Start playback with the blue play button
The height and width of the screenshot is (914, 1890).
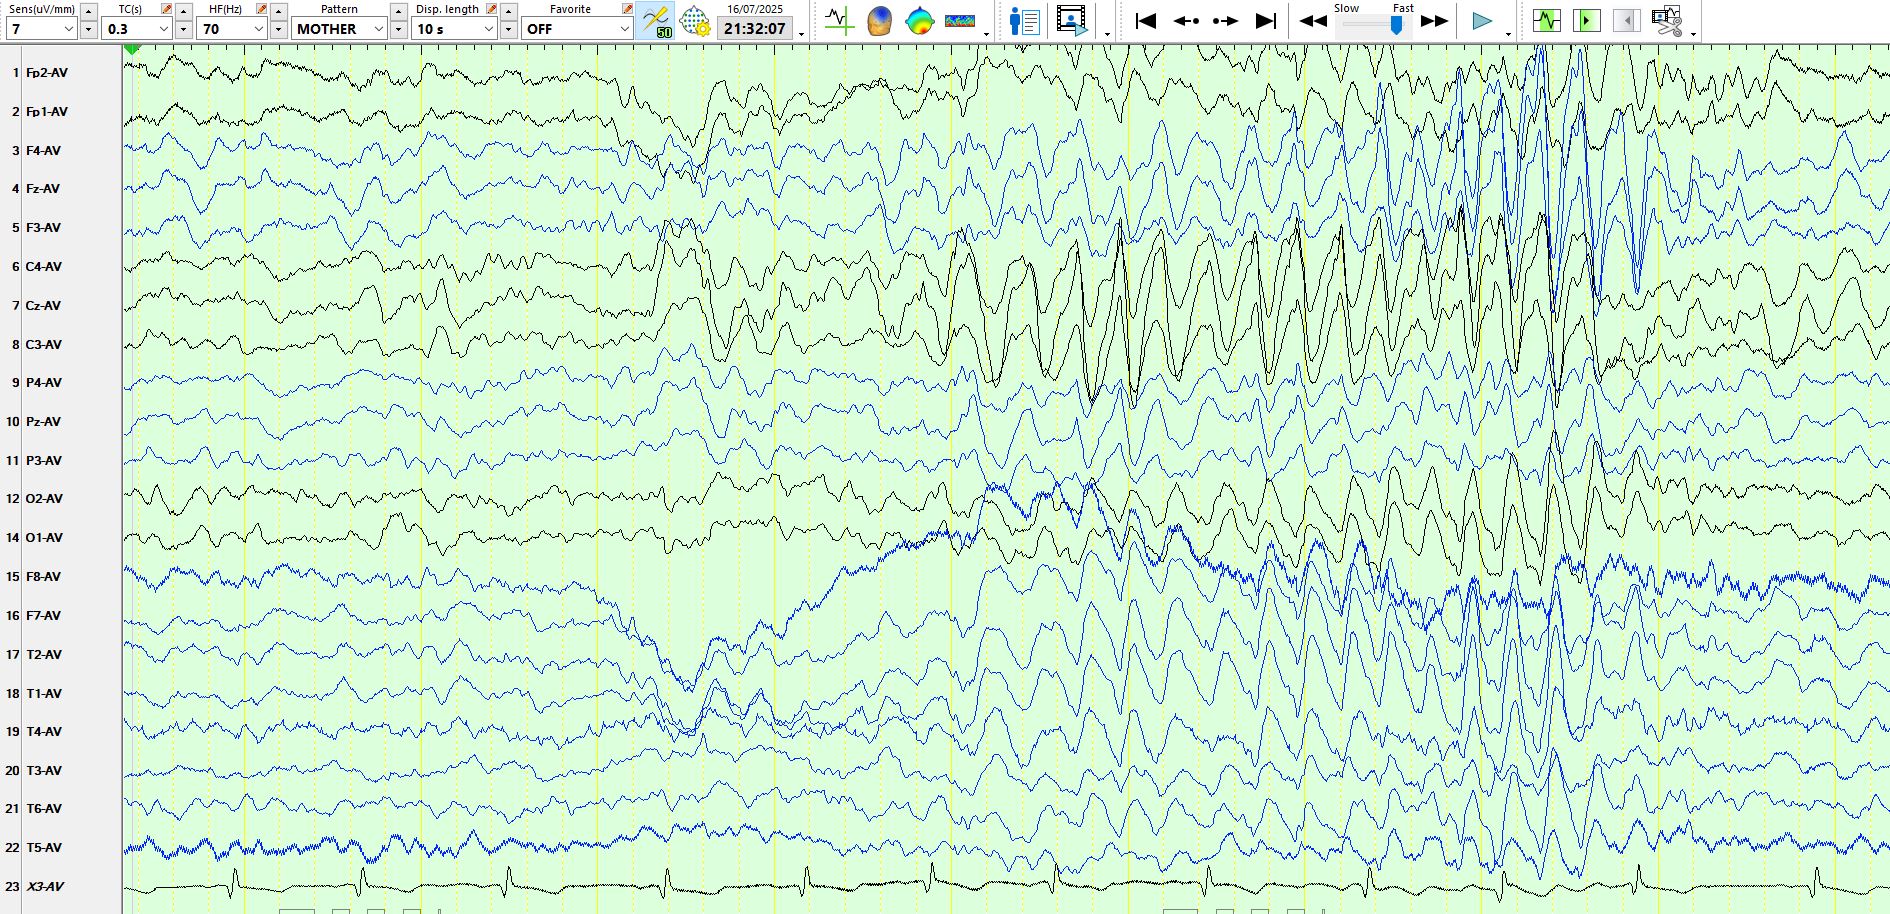point(1482,20)
